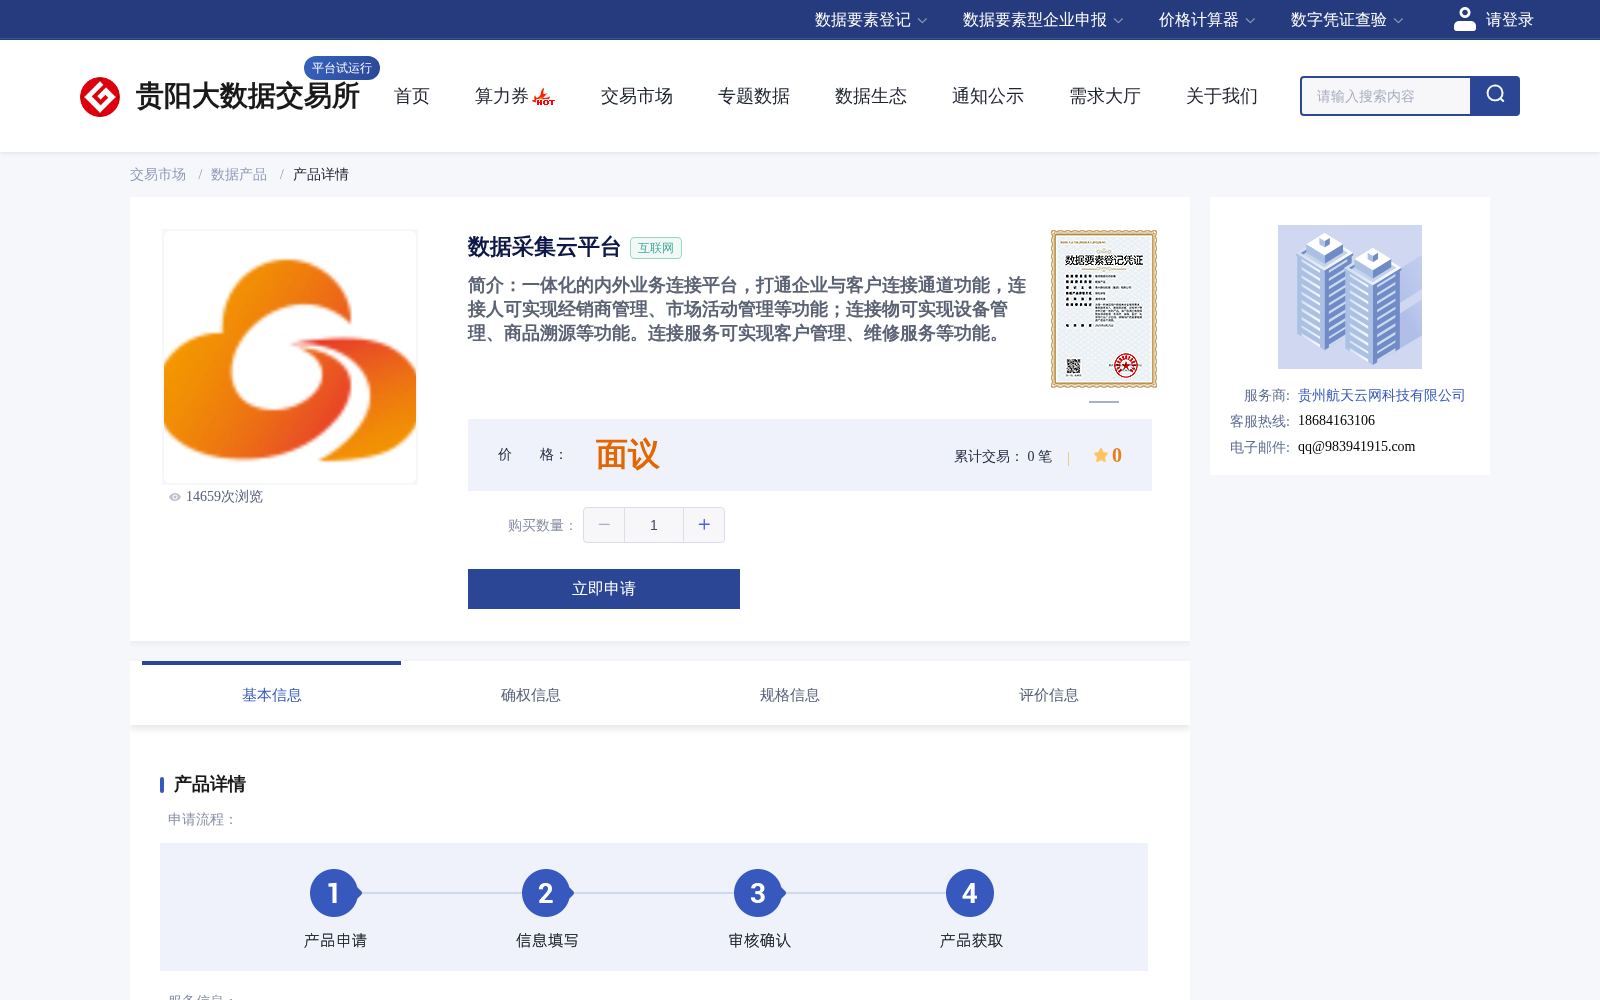The image size is (1600, 1000).
Task: Switch to the 规格信息 tab
Action: click(x=790, y=694)
